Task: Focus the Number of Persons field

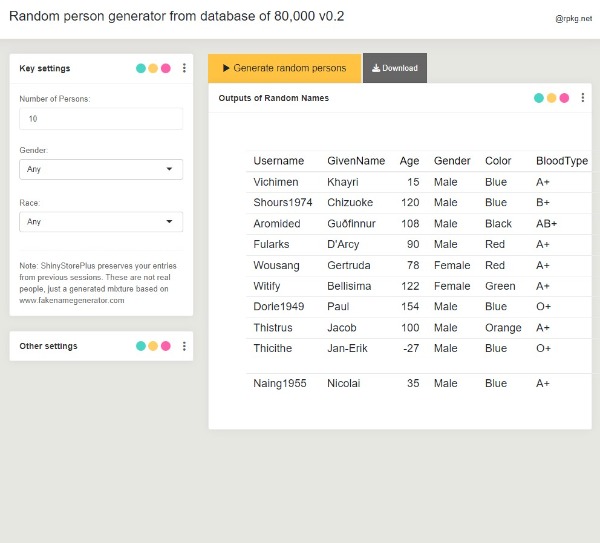Action: click(101, 118)
